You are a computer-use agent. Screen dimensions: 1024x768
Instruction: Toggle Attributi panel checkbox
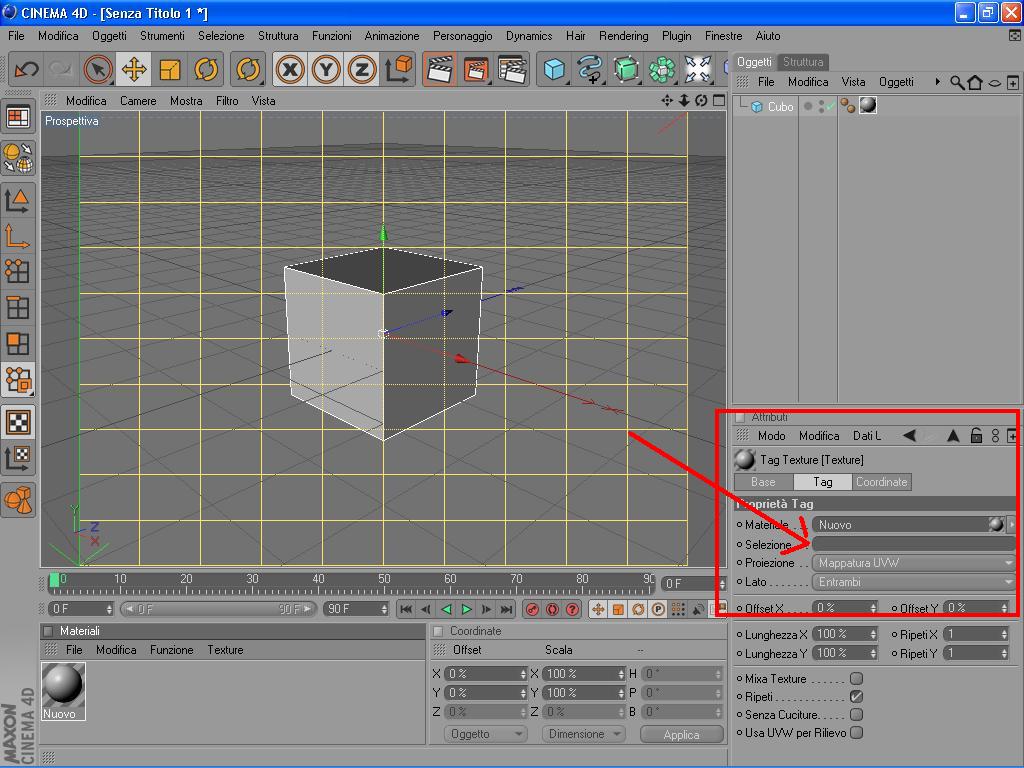pos(740,417)
